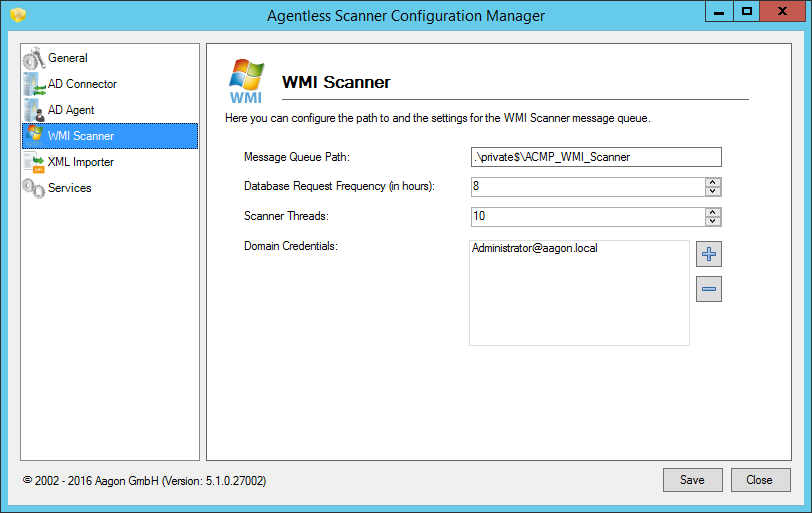812x513 pixels.
Task: Click the Aagon GmbH version text
Action: click(x=144, y=481)
